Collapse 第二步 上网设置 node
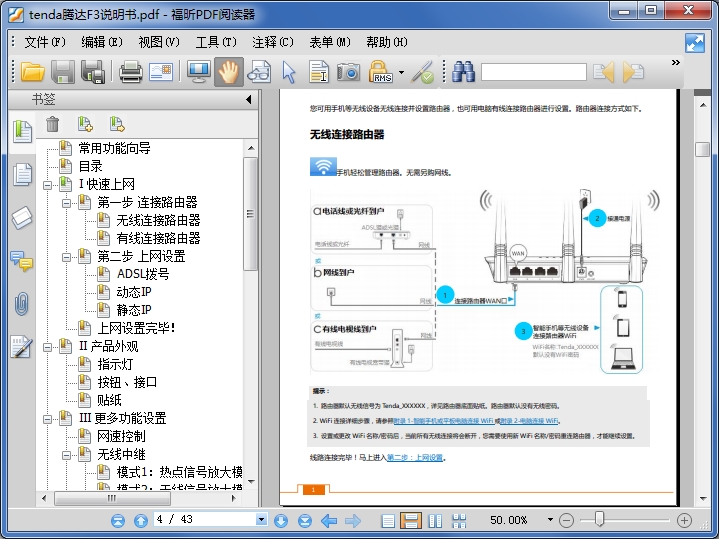Image resolution: width=719 pixels, height=539 pixels. (x=66, y=257)
